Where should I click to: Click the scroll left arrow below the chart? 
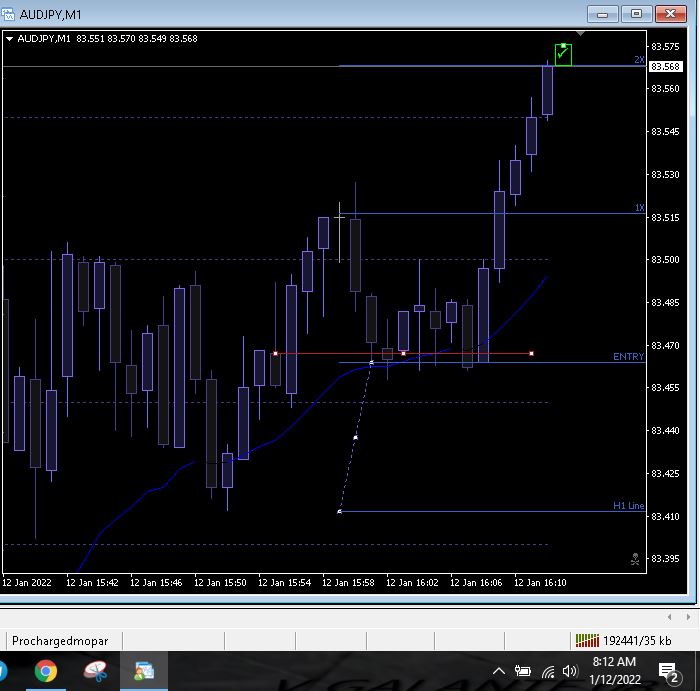669,617
